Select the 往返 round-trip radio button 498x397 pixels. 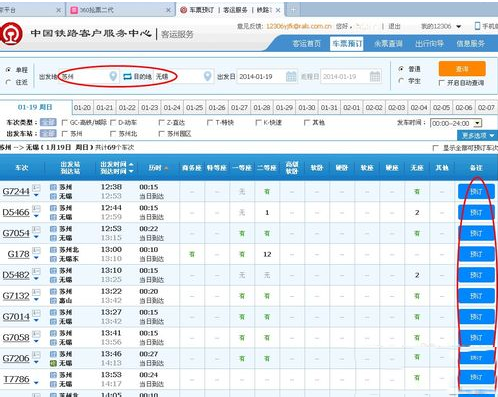tap(8, 82)
